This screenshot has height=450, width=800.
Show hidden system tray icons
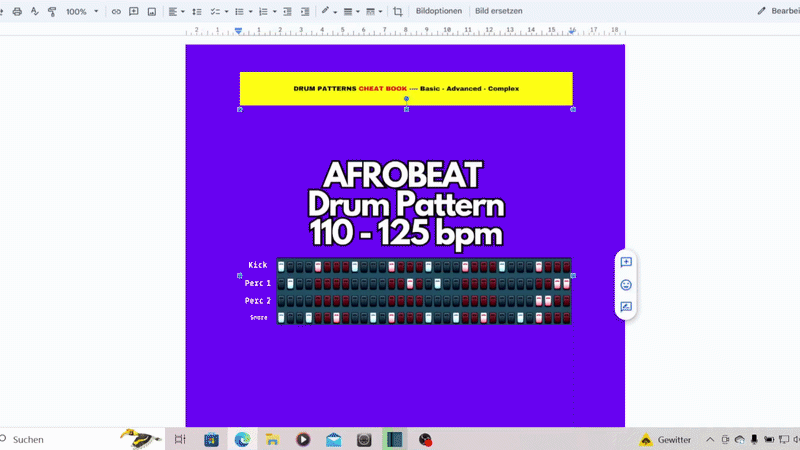point(710,439)
